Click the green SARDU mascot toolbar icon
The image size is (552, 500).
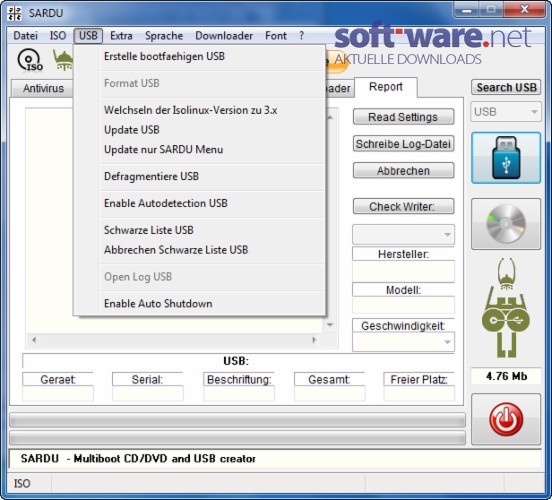pyautogui.click(x=63, y=60)
